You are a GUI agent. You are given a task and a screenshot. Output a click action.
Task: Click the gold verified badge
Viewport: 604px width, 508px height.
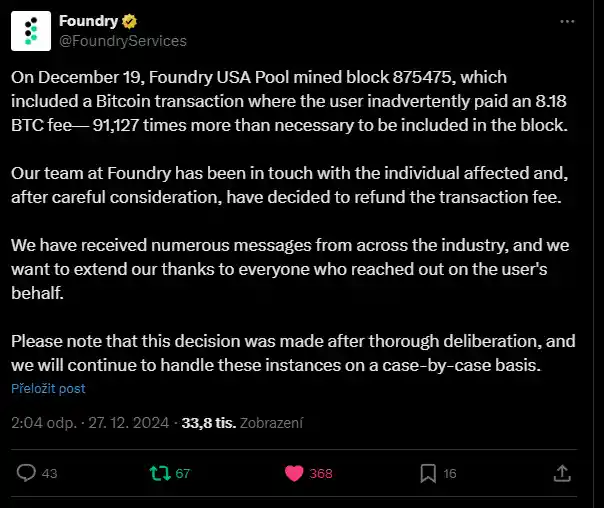tap(130, 21)
